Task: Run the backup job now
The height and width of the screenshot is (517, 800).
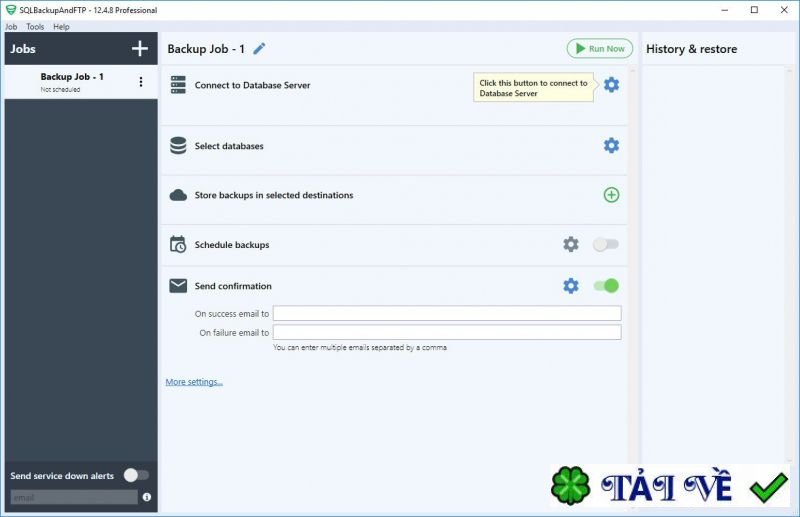Action: [x=599, y=48]
